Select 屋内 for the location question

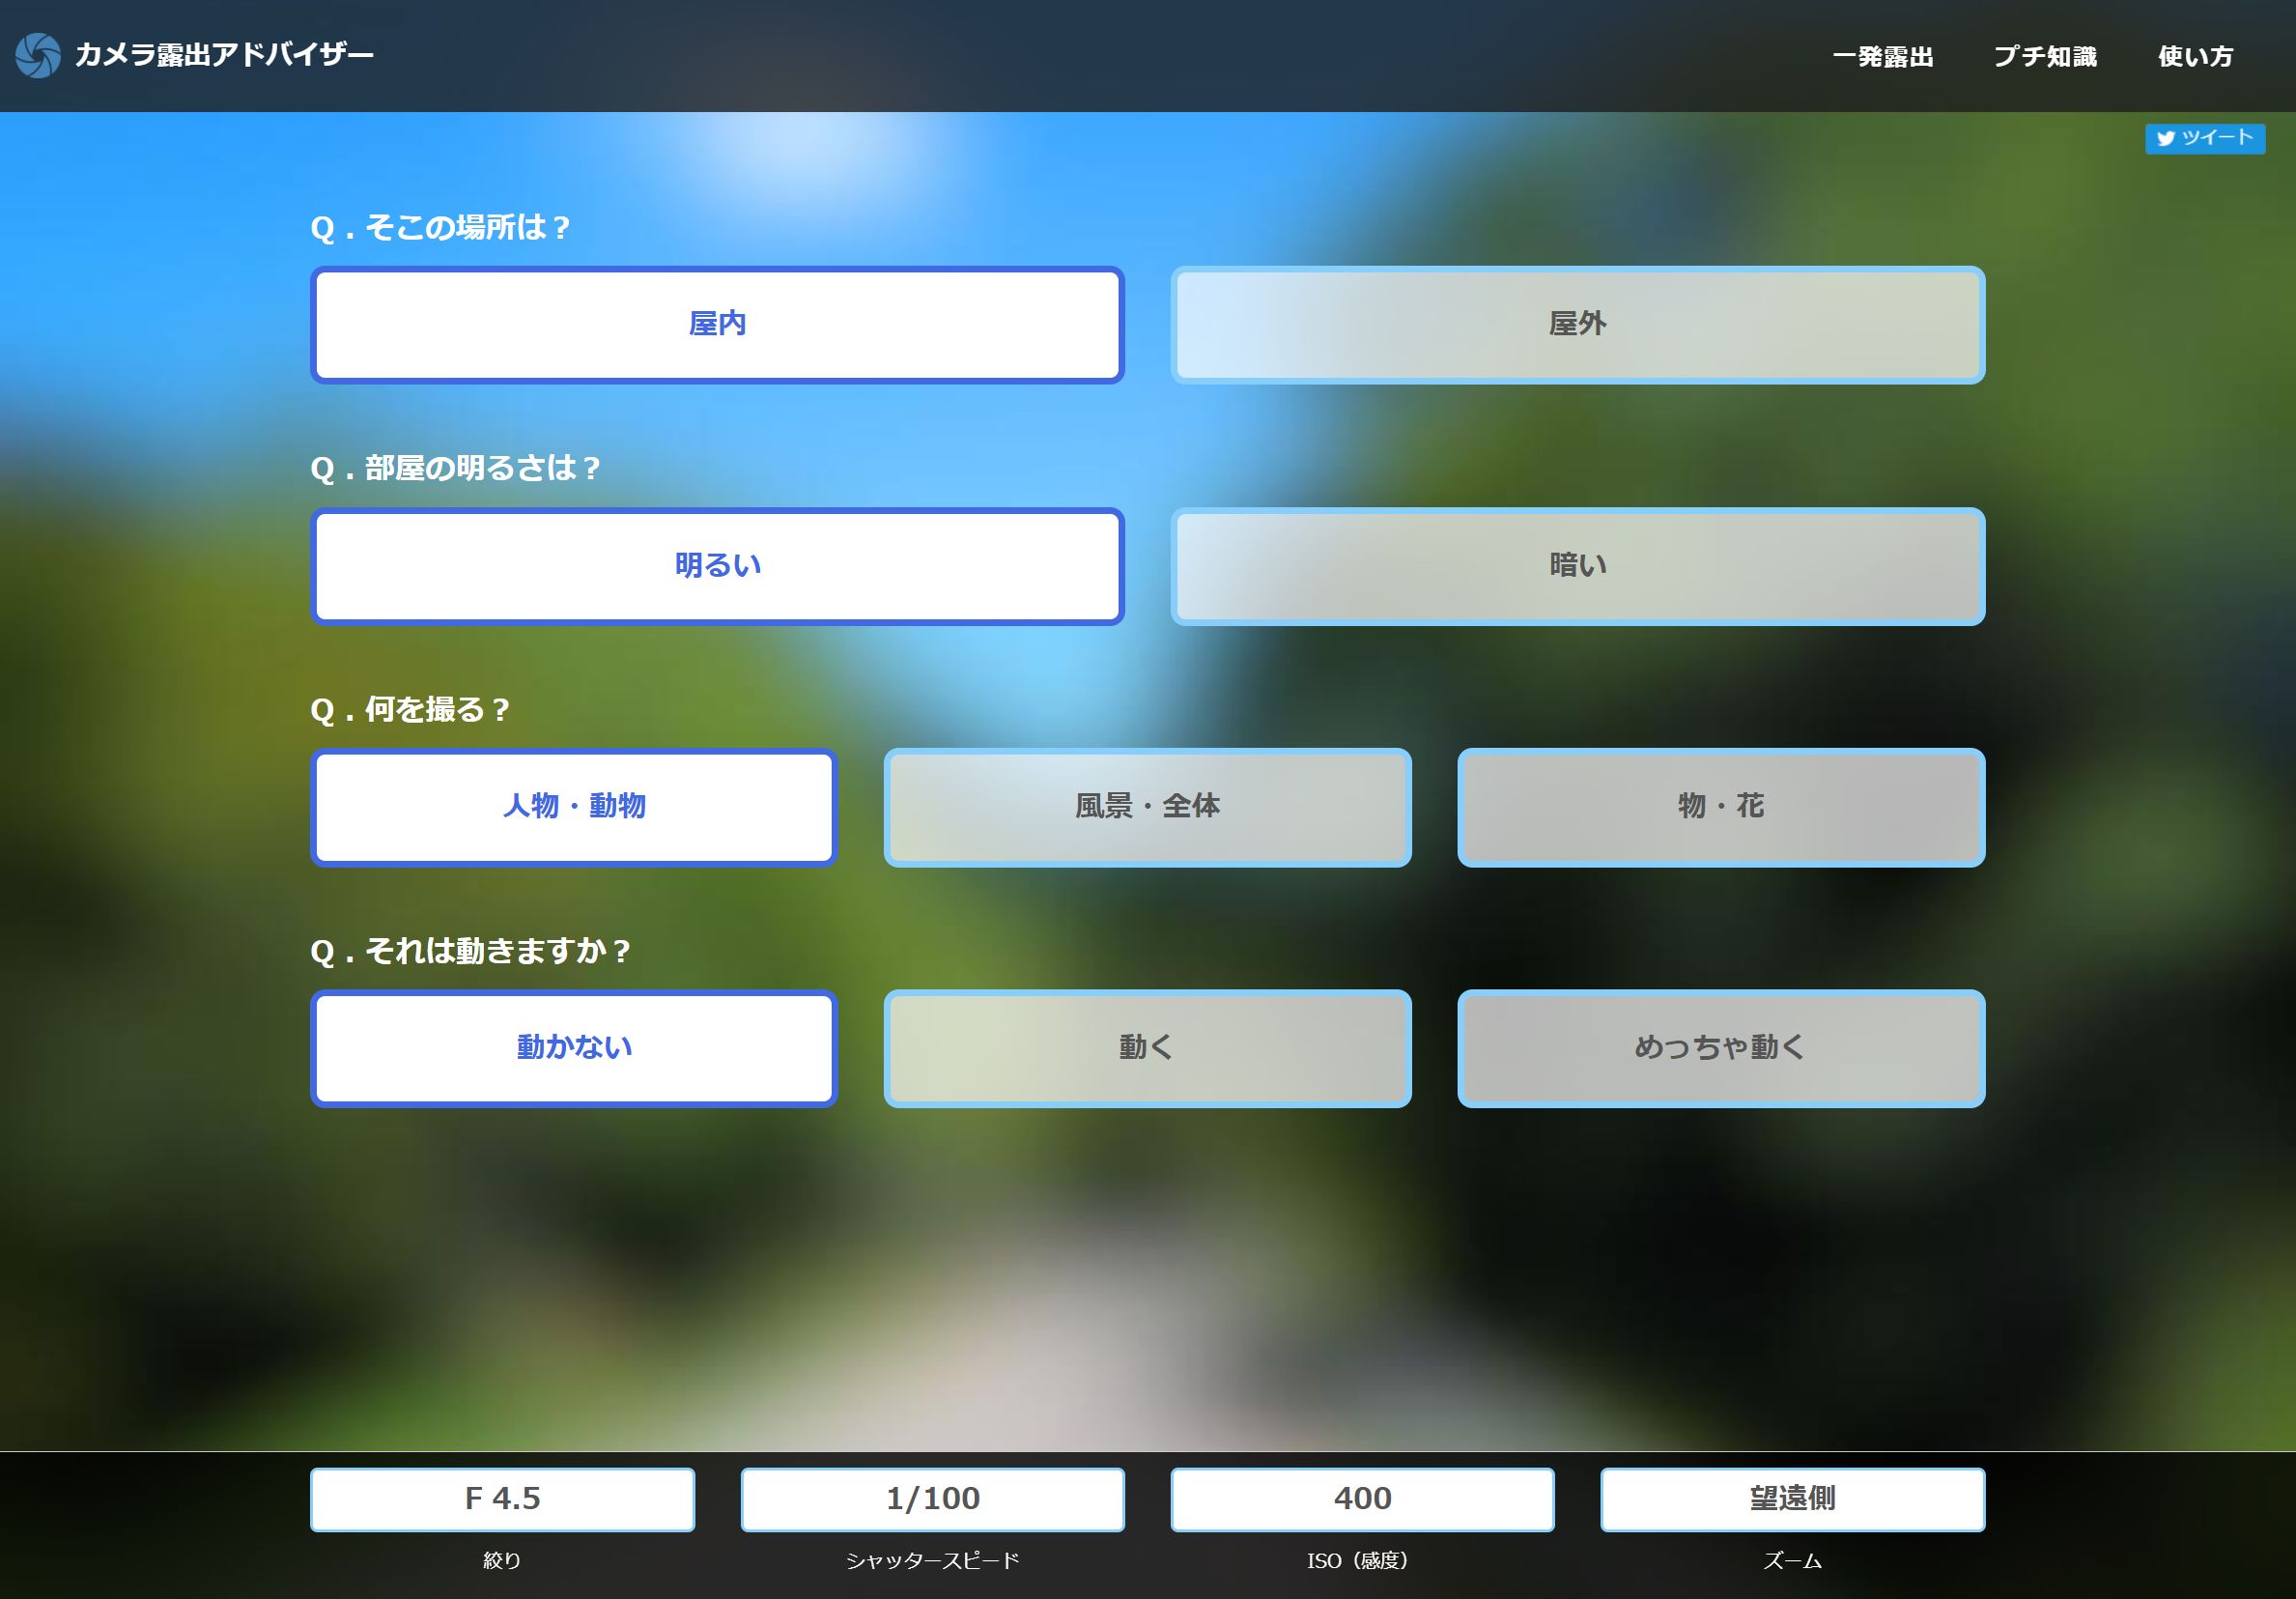click(x=717, y=323)
